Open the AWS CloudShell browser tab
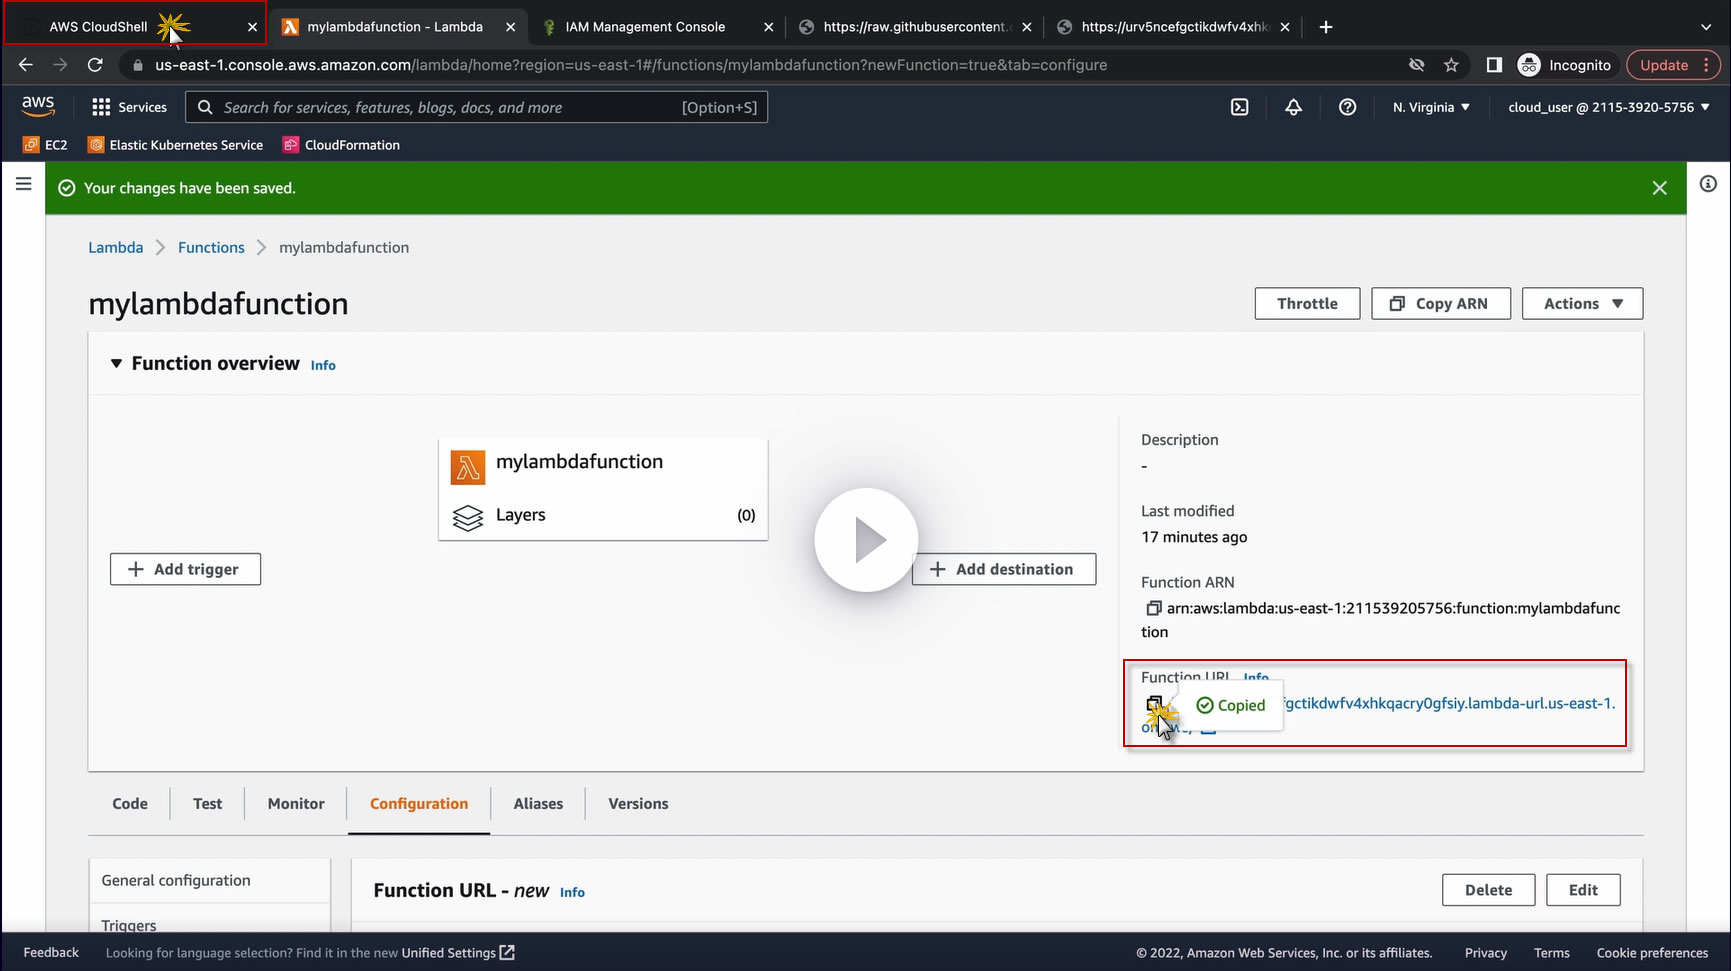Screen dimensions: 1731x971 click(x=134, y=27)
